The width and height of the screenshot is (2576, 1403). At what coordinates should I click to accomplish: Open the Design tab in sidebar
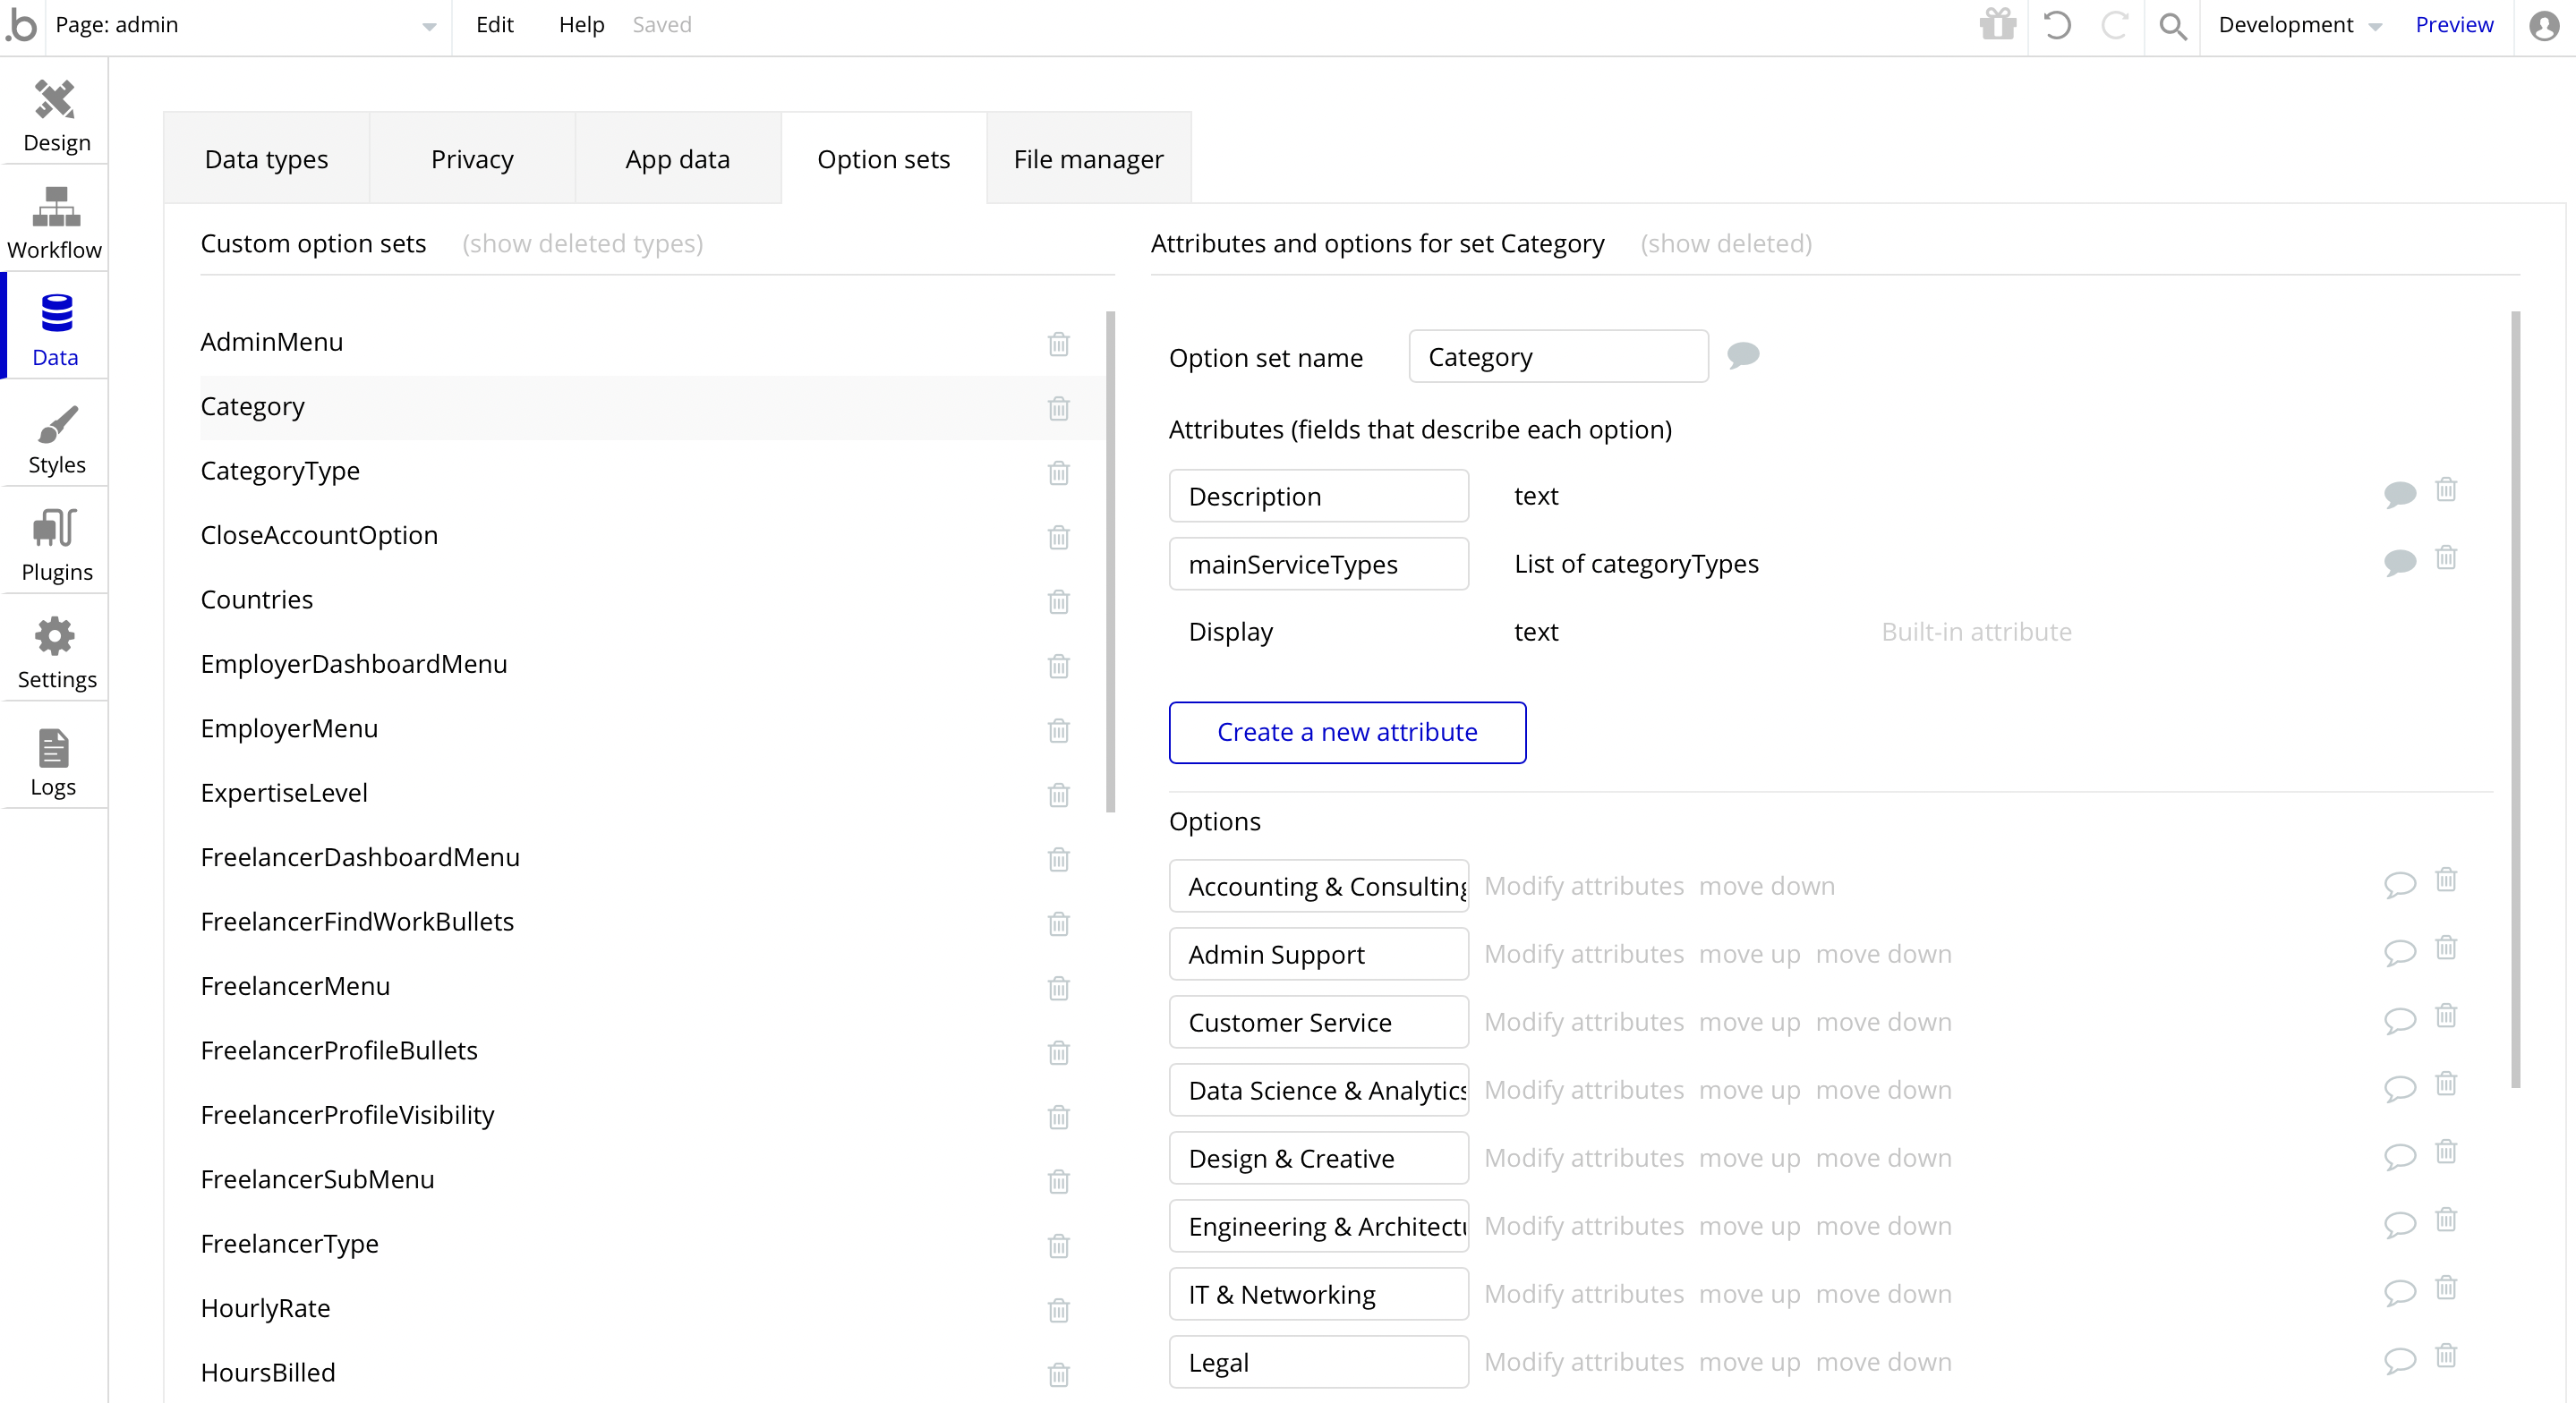coord(56,115)
